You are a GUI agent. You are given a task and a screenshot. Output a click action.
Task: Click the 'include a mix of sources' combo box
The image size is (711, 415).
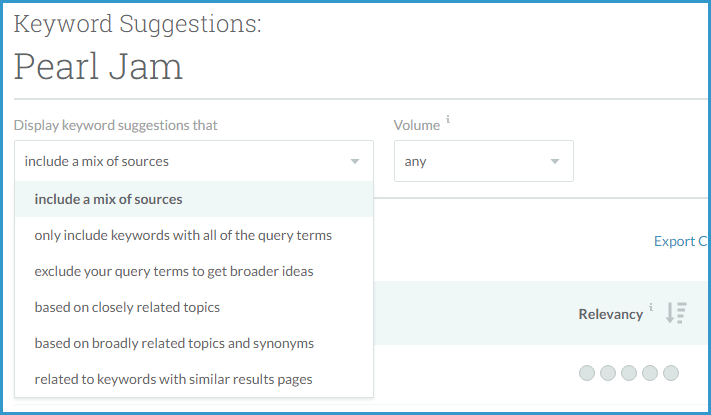pos(180,161)
